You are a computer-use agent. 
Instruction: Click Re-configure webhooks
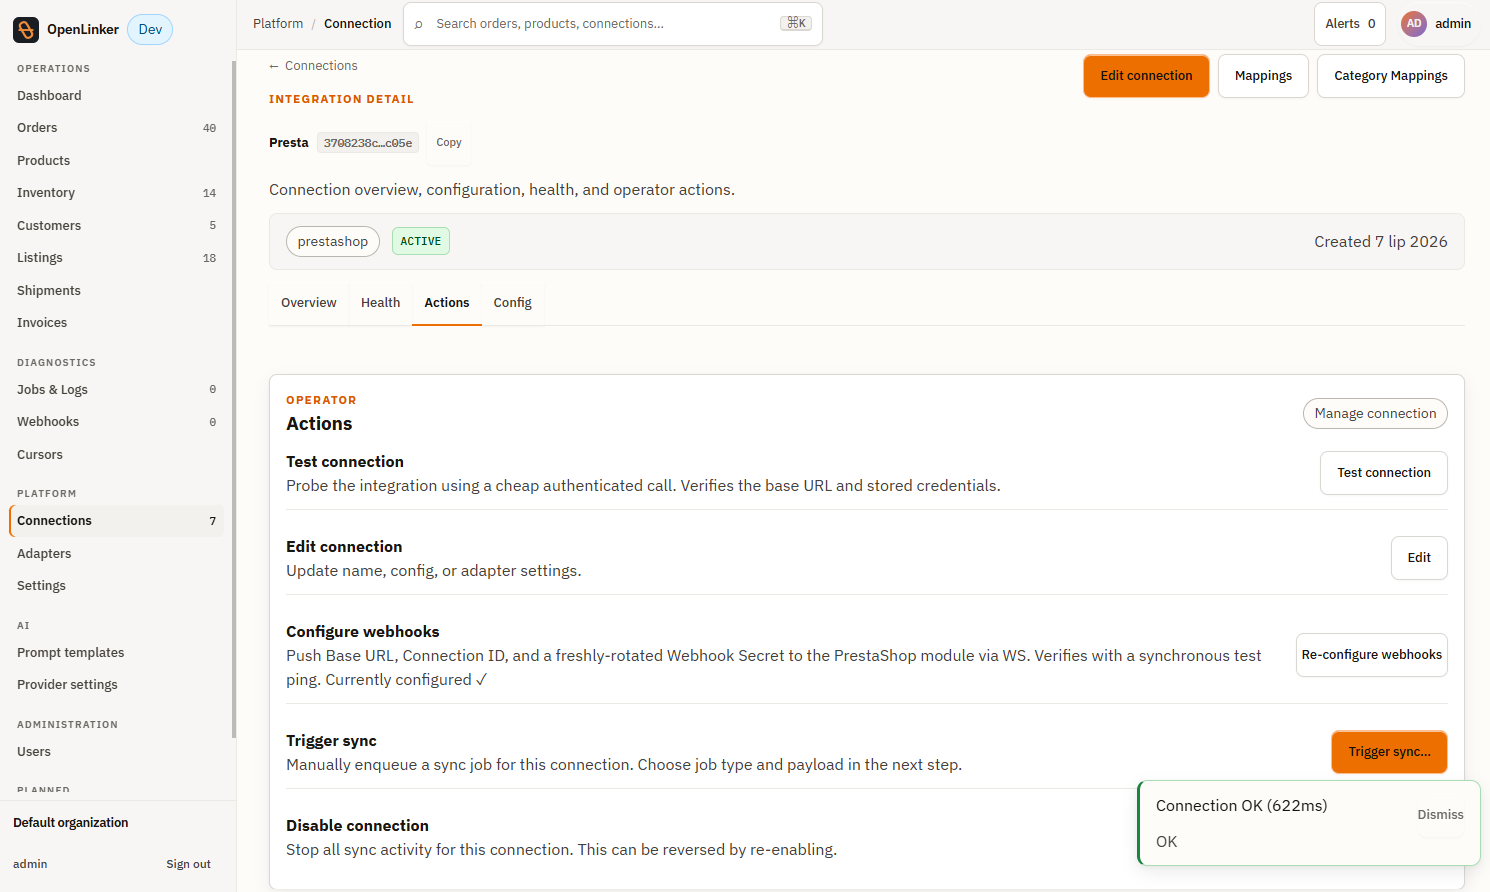1372,655
